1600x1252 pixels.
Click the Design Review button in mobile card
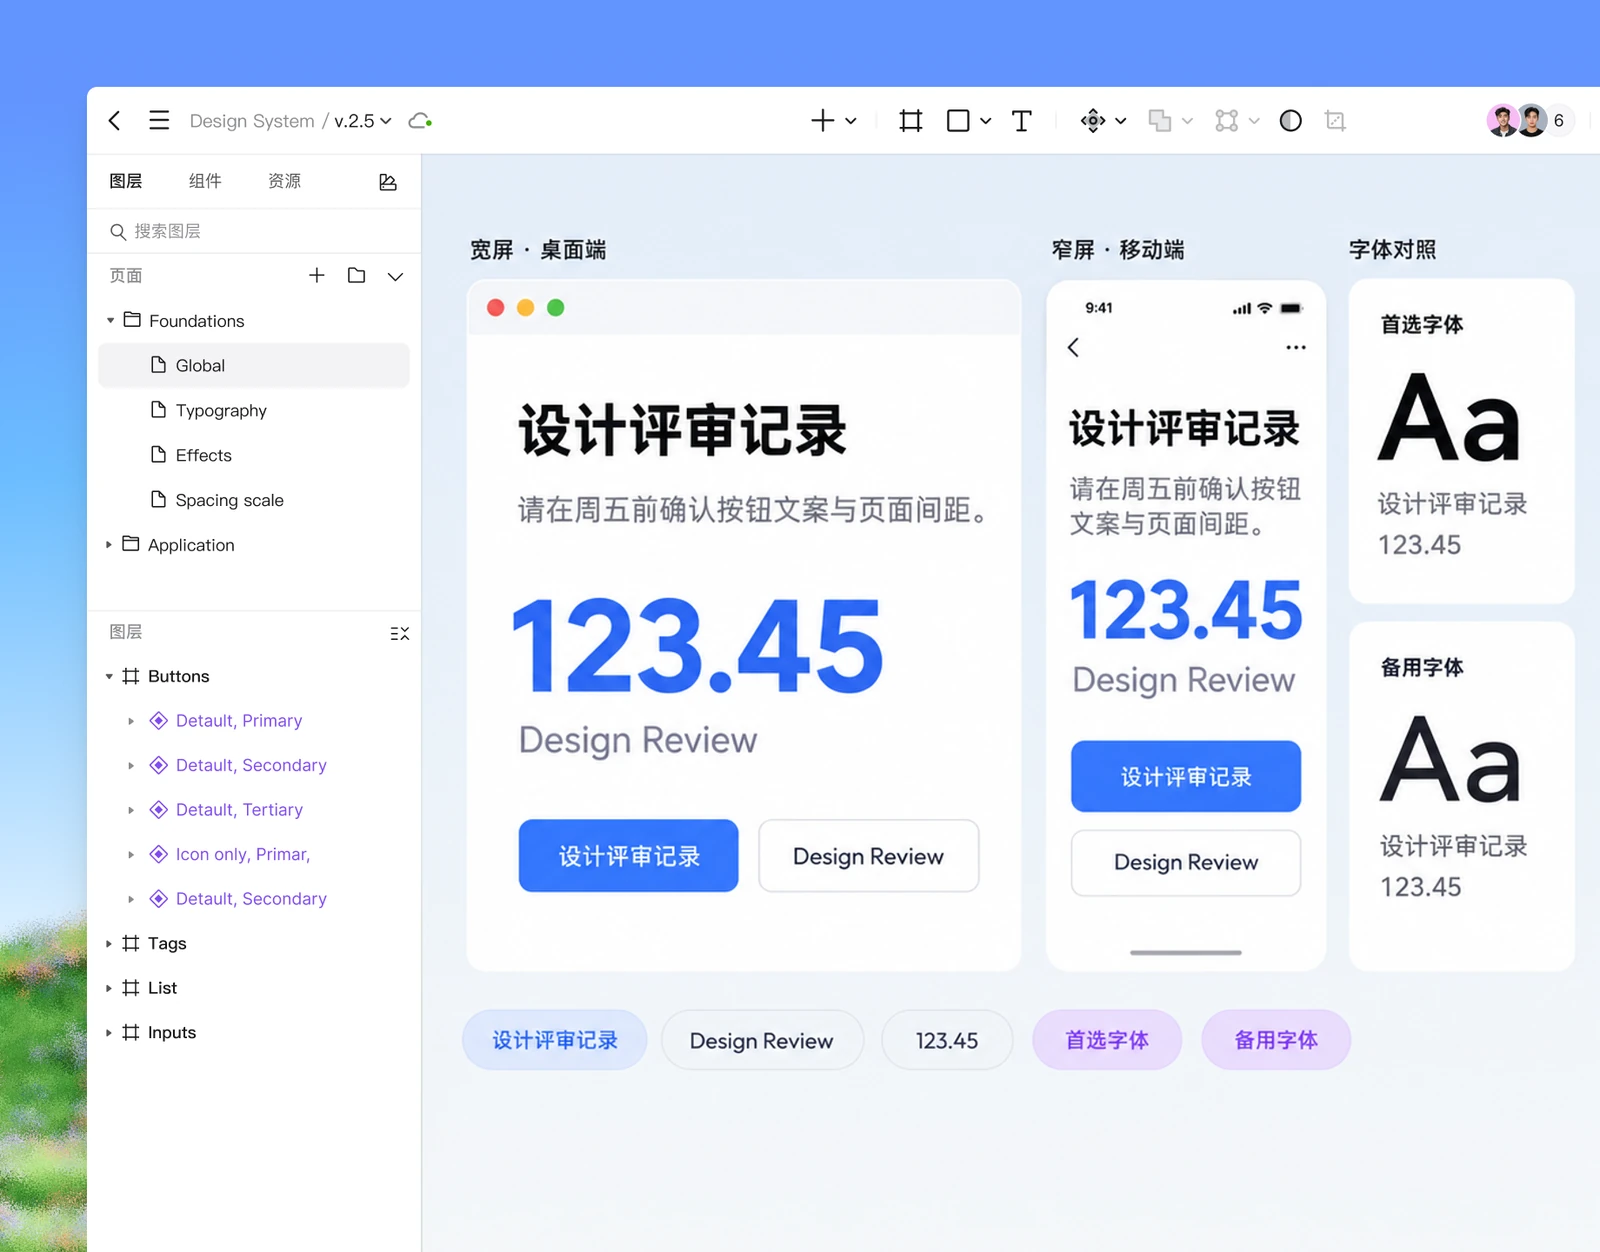[x=1186, y=863]
